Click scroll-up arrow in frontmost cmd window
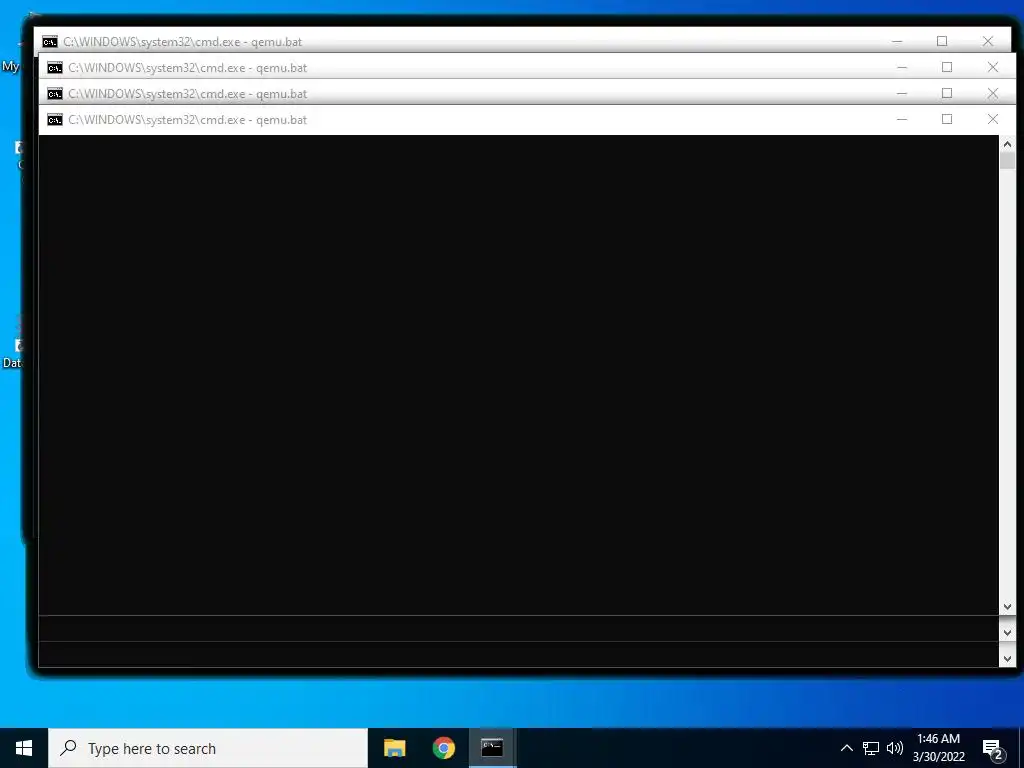This screenshot has height=768, width=1024. point(1007,144)
